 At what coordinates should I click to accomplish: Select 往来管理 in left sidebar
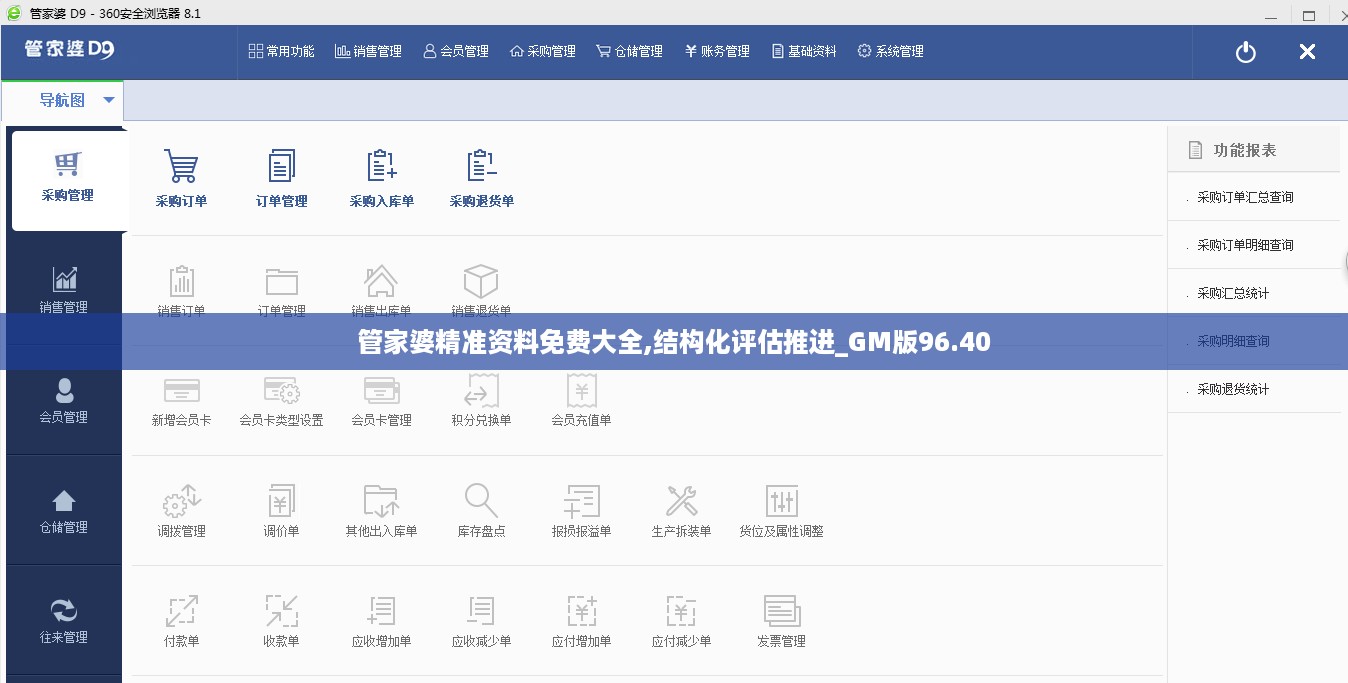point(64,620)
